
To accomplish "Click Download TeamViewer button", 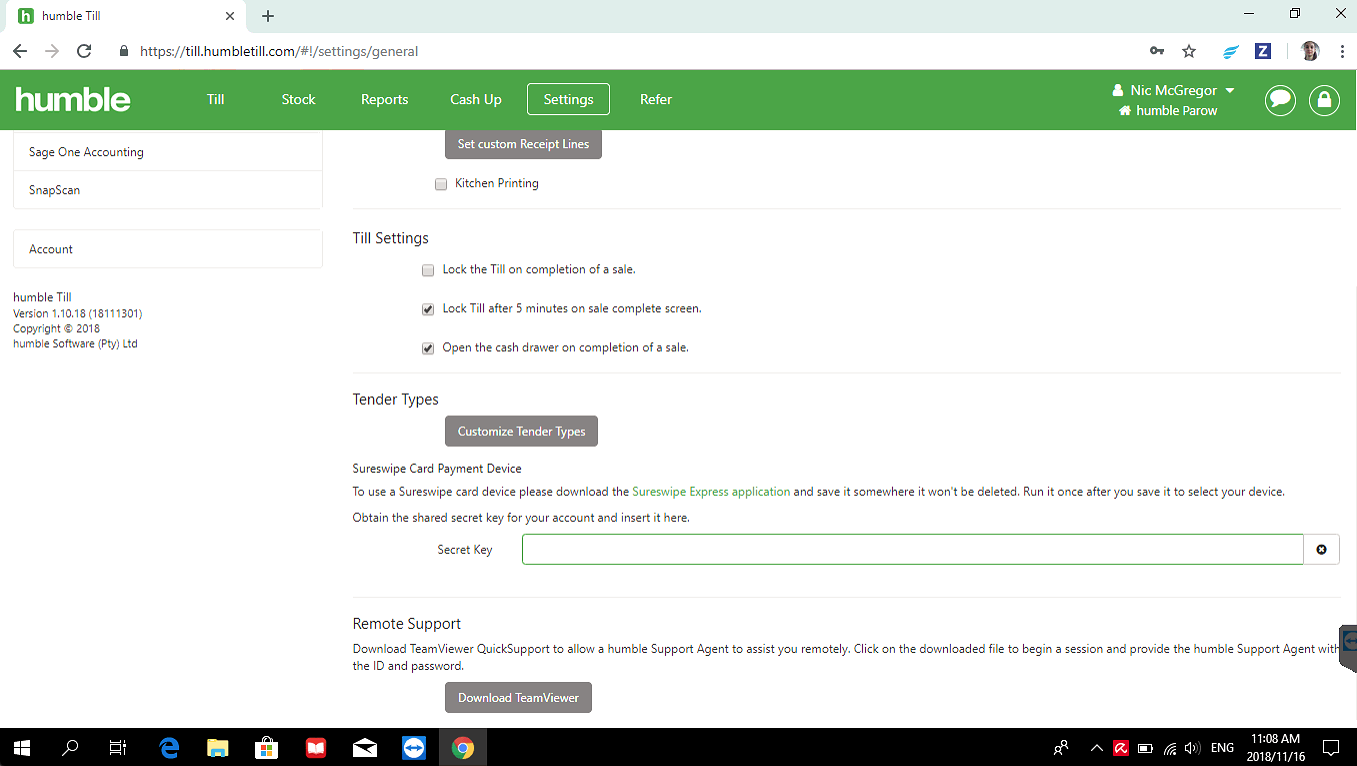I will tap(518, 697).
